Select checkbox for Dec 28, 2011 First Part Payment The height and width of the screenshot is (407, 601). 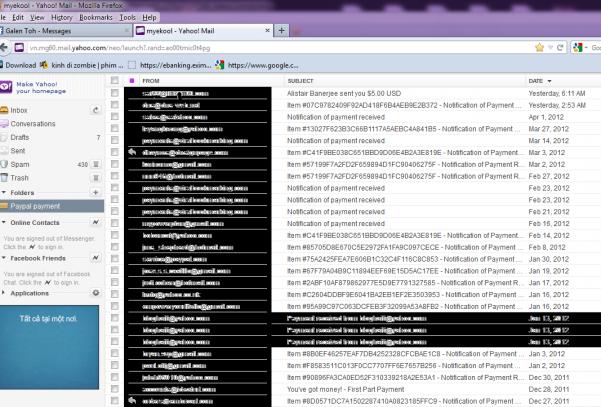click(115, 389)
